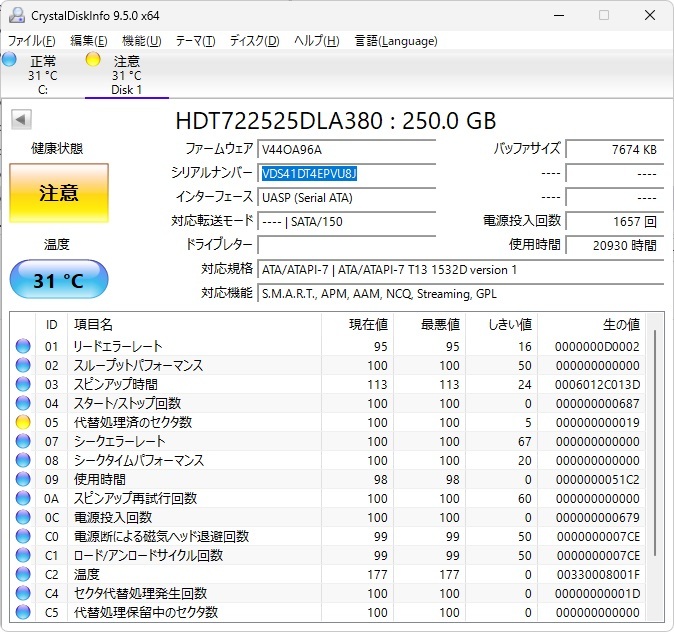Screen dimensions: 674x632
Task: Click status circle for ID C2 row
Action: [x=23, y=574]
